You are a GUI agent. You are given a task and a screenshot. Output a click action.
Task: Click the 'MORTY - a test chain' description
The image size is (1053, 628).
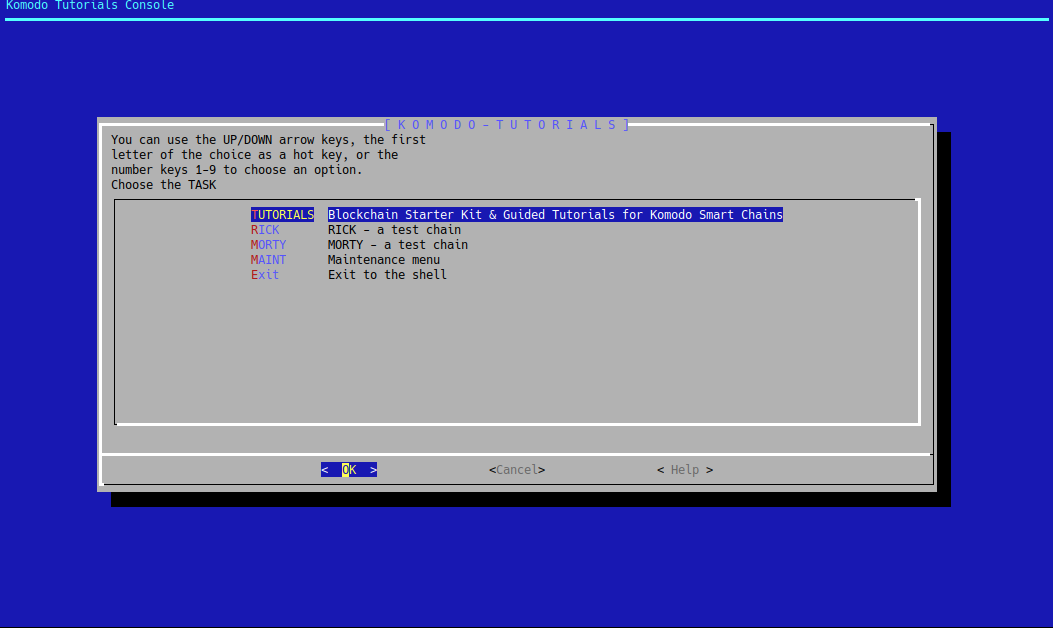click(398, 245)
